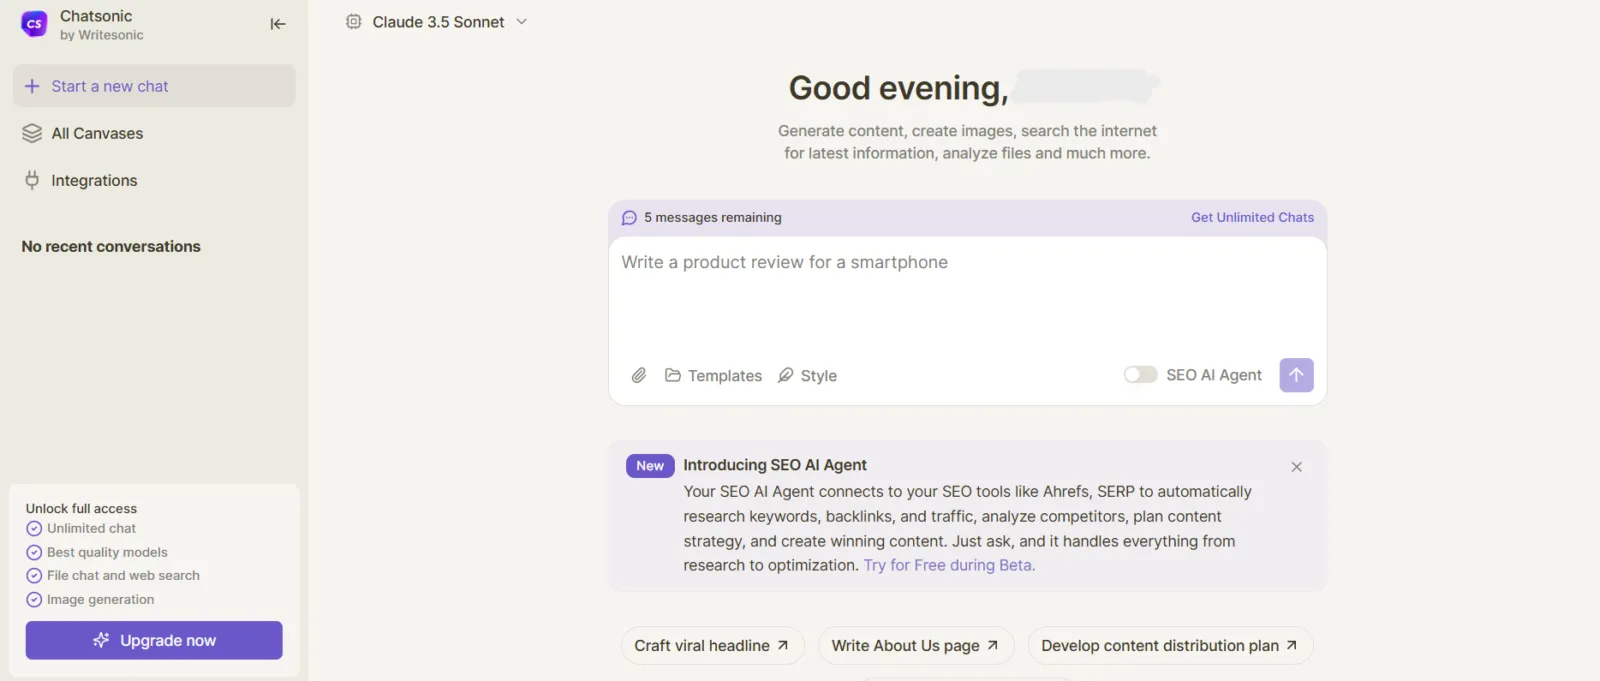This screenshot has height=681, width=1600.
Task: Select Write About Us page suggestion
Action: (916, 646)
